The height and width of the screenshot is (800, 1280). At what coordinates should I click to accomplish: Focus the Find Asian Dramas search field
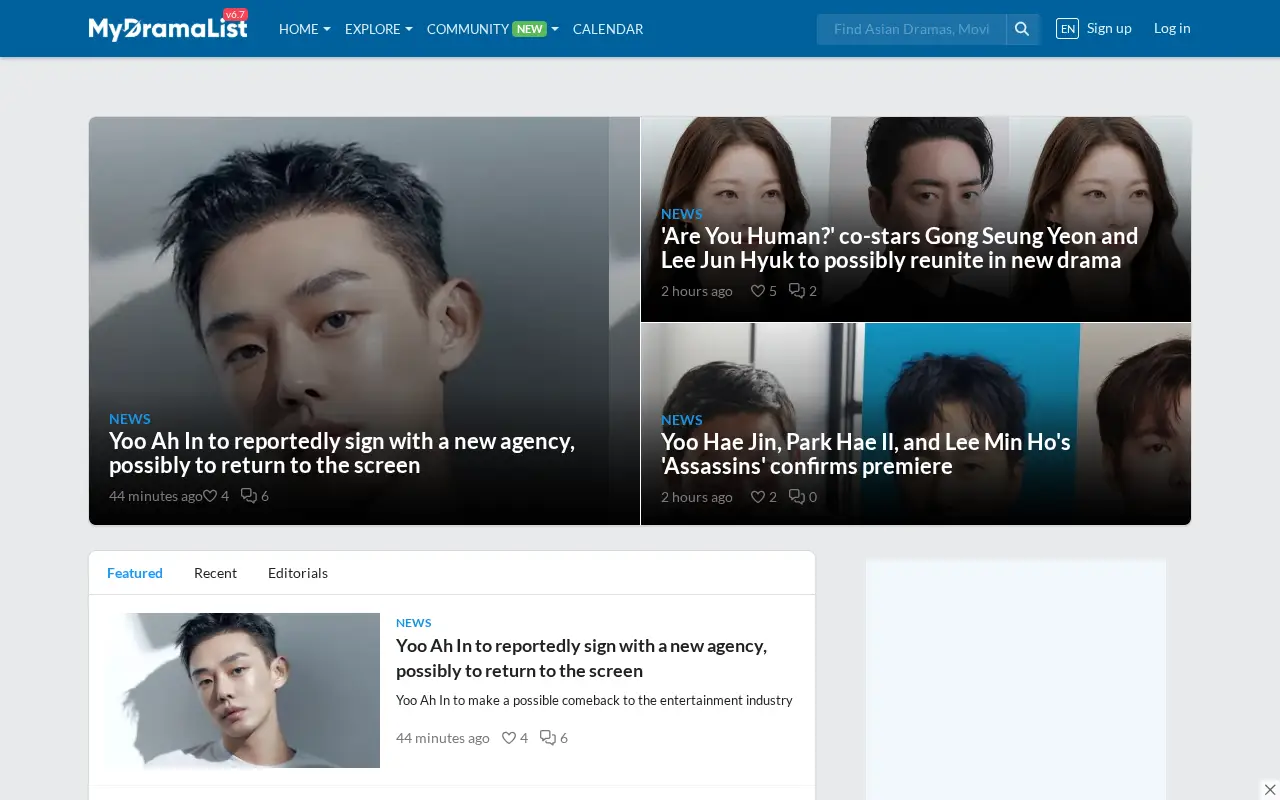coord(911,29)
